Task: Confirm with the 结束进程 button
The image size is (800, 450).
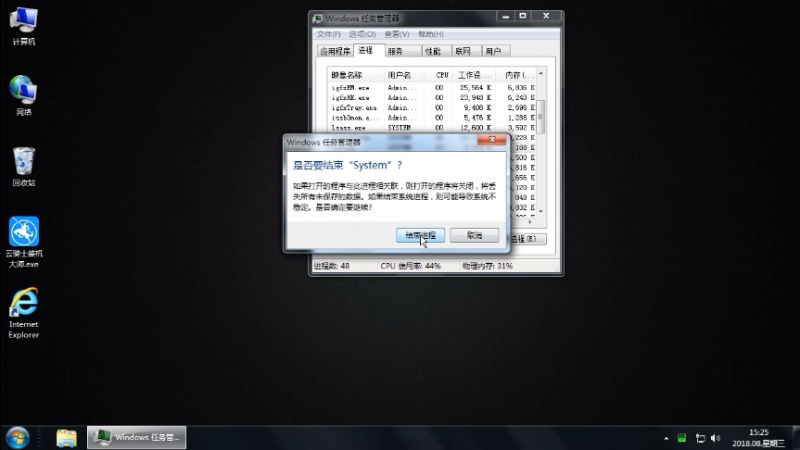Action: point(420,235)
